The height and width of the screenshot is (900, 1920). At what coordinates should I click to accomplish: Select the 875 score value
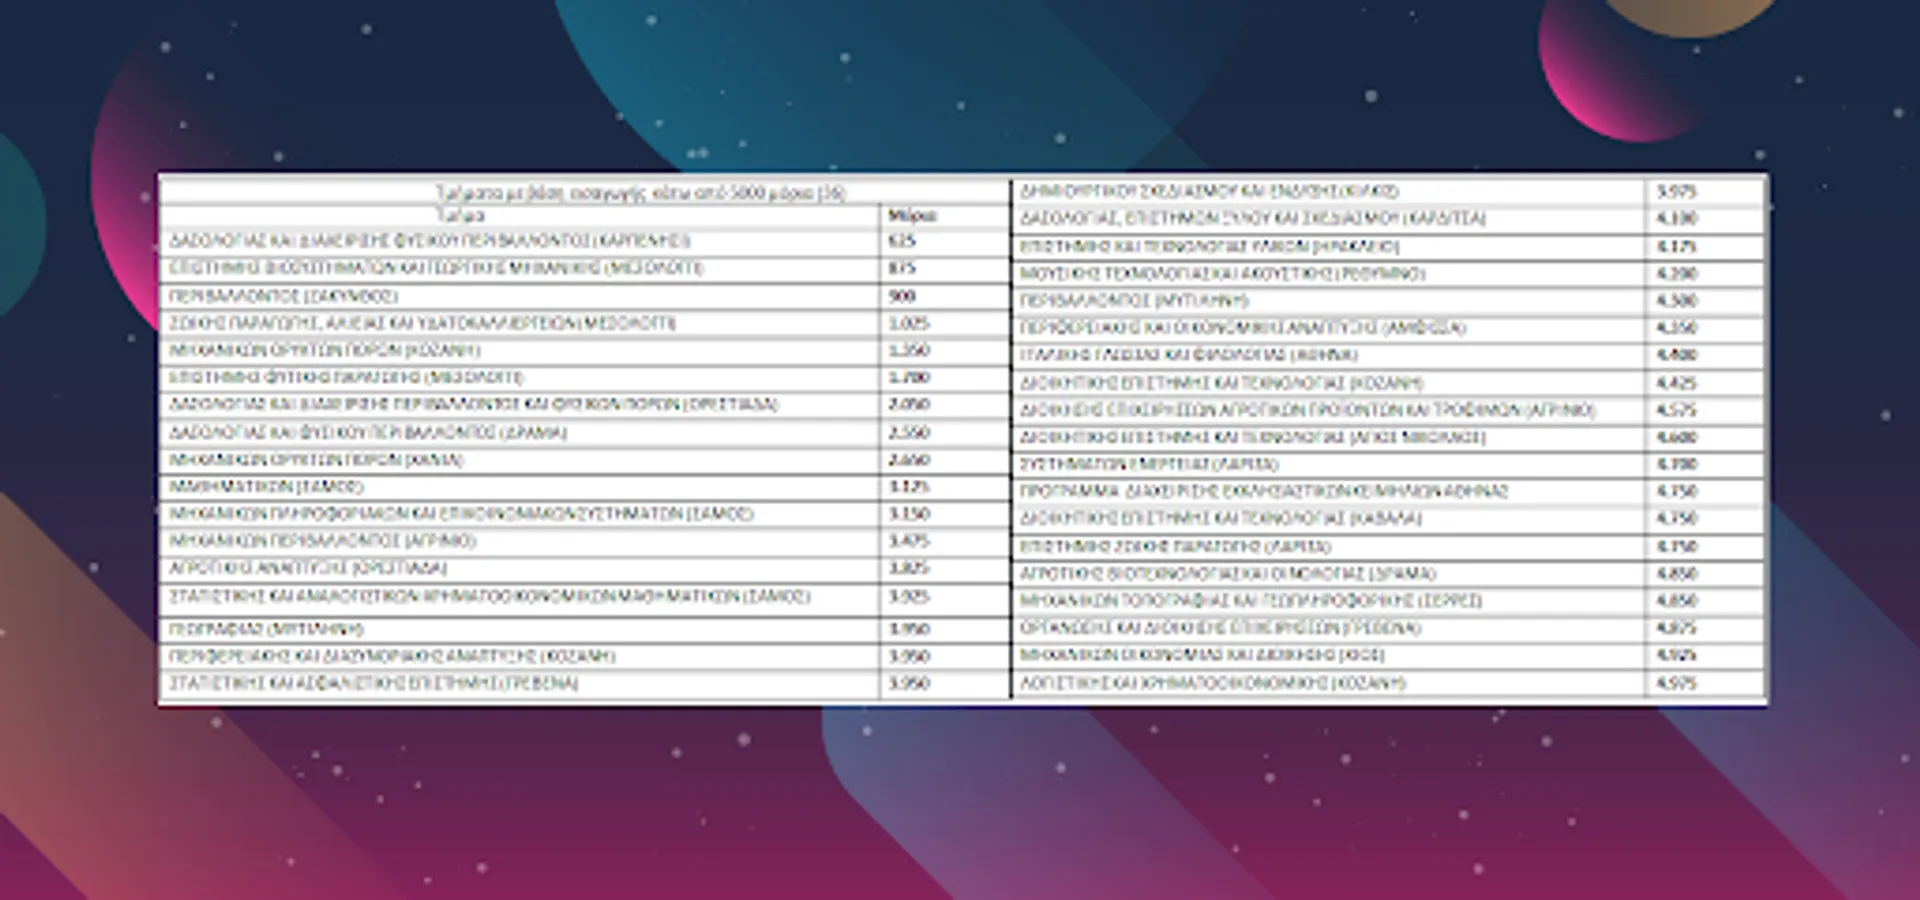pyautogui.click(x=901, y=268)
